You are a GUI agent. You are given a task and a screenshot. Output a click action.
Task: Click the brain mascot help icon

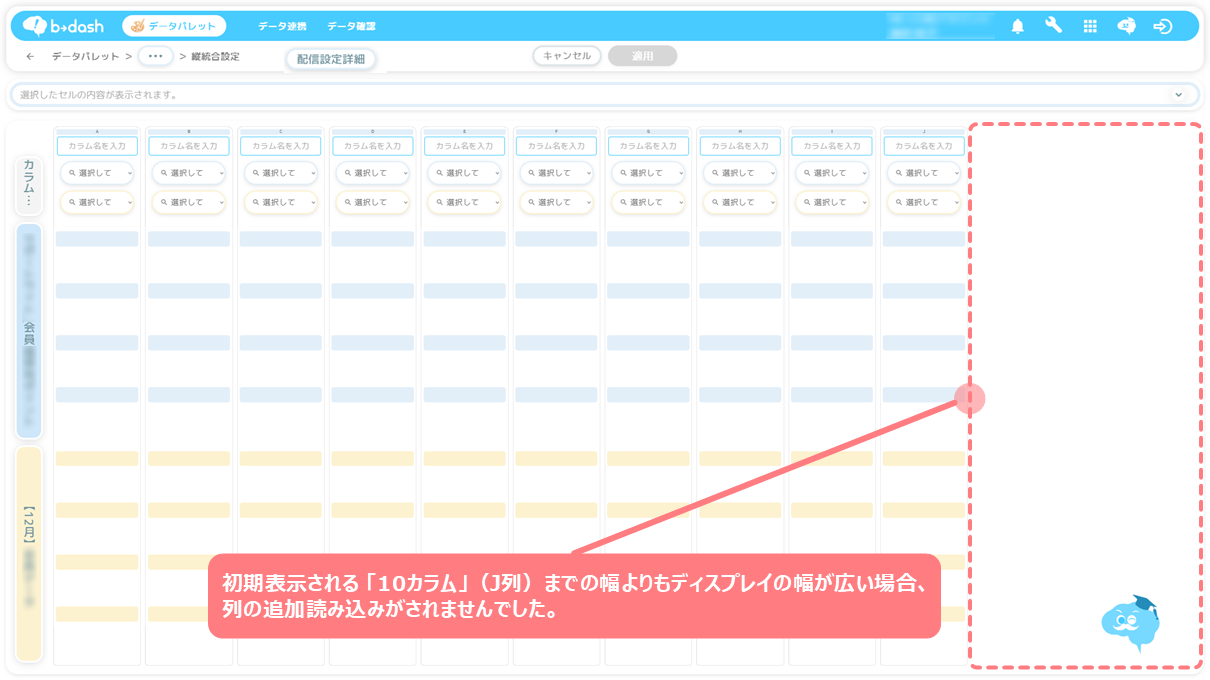click(x=1128, y=622)
